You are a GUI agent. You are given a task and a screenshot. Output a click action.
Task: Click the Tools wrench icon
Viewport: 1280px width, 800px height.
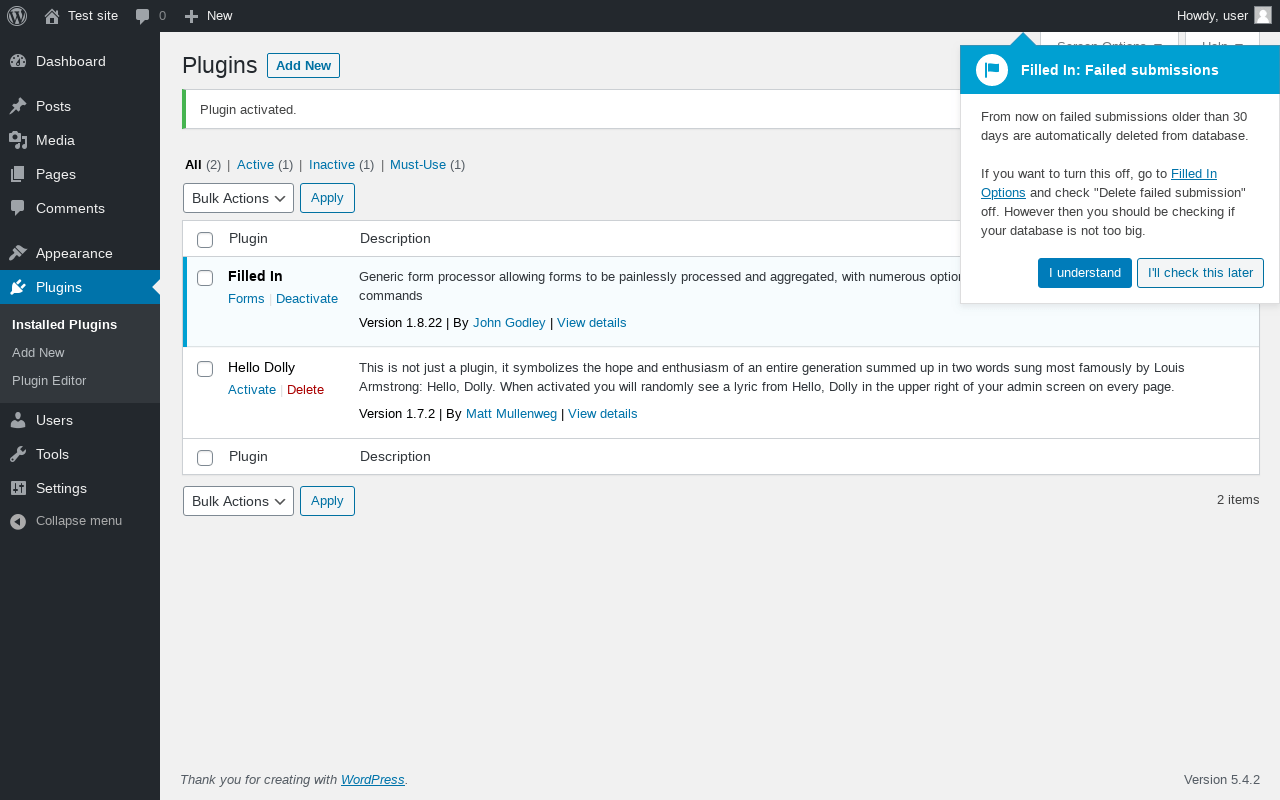tap(18, 454)
